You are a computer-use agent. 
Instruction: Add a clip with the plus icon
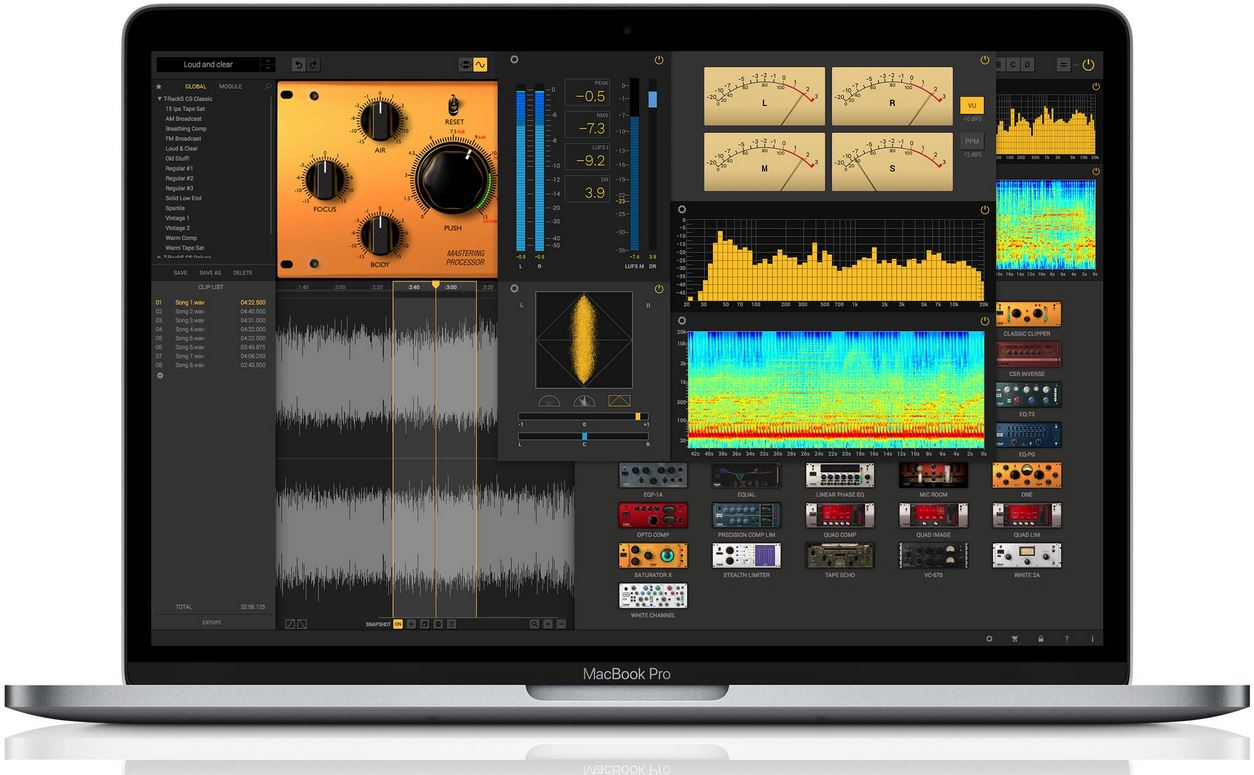[158, 375]
